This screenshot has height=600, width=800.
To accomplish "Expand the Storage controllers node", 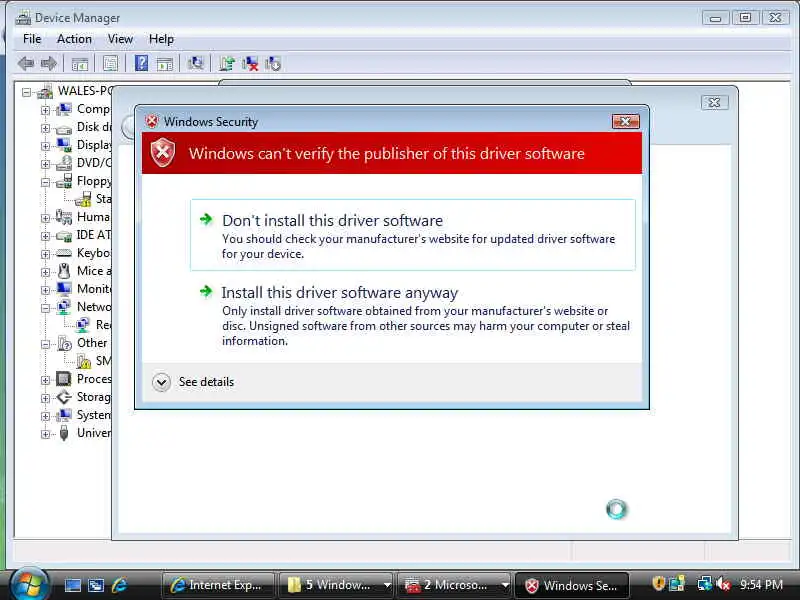I will [45, 398].
